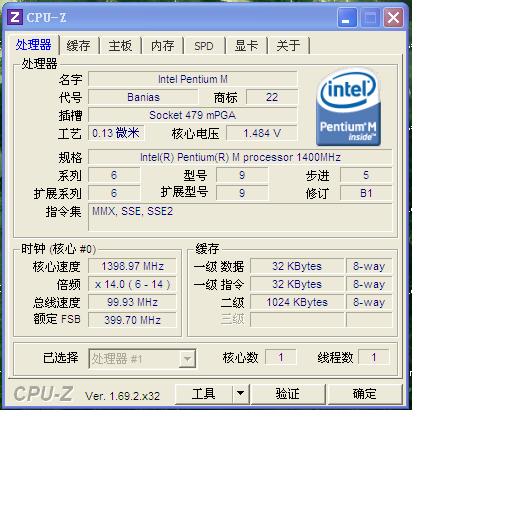The image size is (512, 512).
Task: Click the CPU-Z title bar logo icon
Action: pyautogui.click(x=15, y=17)
